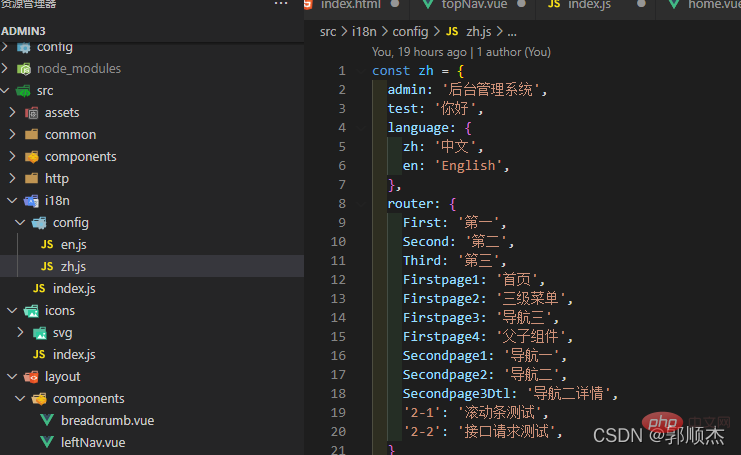Open the git blame author codelens

[461, 52]
